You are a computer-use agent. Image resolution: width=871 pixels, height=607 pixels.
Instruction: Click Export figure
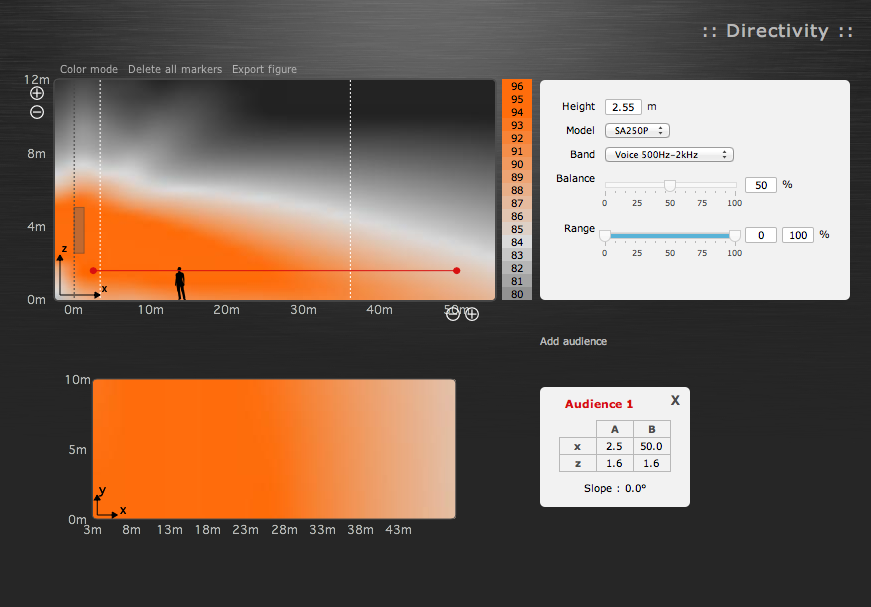[x=264, y=70]
